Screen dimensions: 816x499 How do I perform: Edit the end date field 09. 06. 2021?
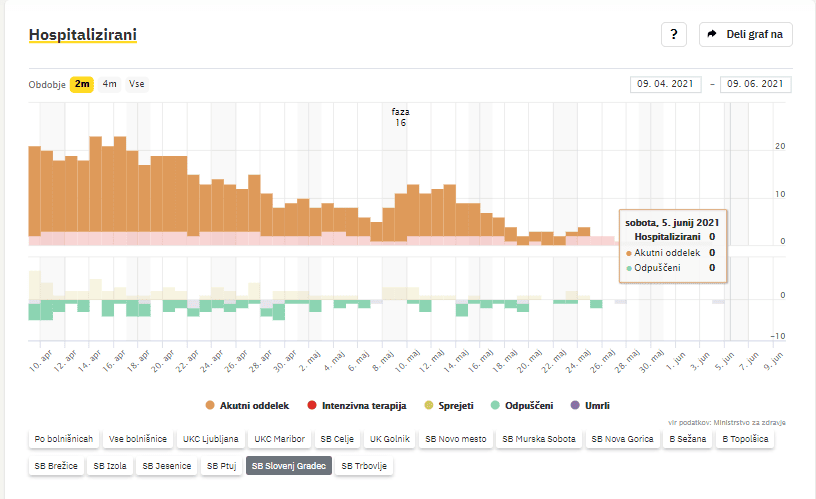coord(755,84)
